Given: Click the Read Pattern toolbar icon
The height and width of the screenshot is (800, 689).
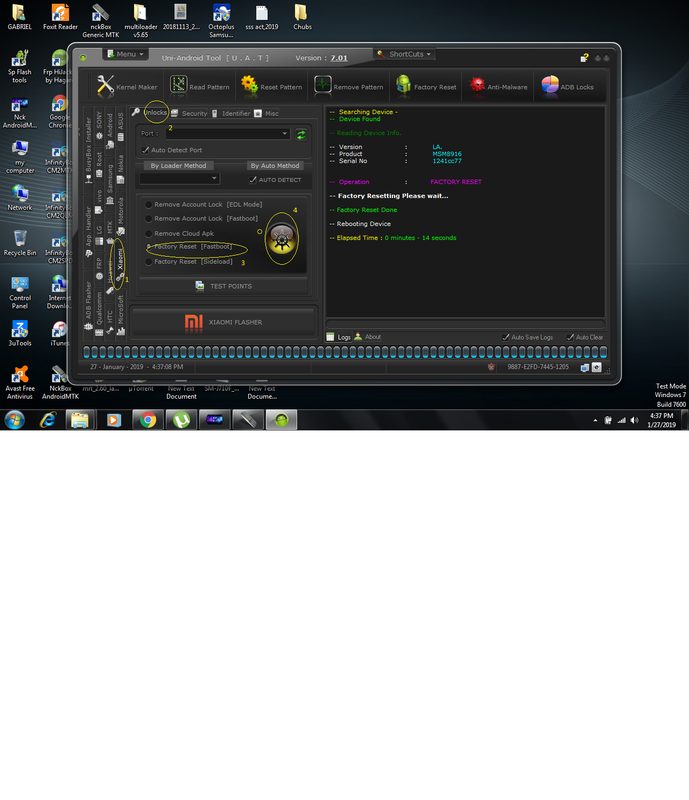Looking at the screenshot, I should (x=178, y=85).
